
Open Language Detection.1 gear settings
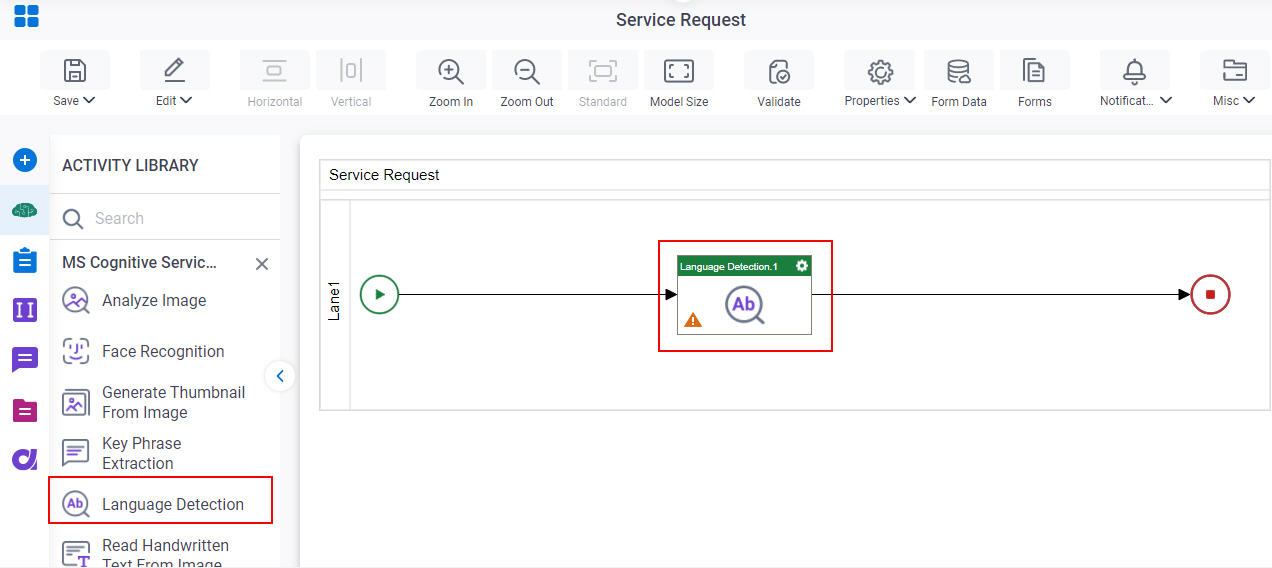coord(801,266)
